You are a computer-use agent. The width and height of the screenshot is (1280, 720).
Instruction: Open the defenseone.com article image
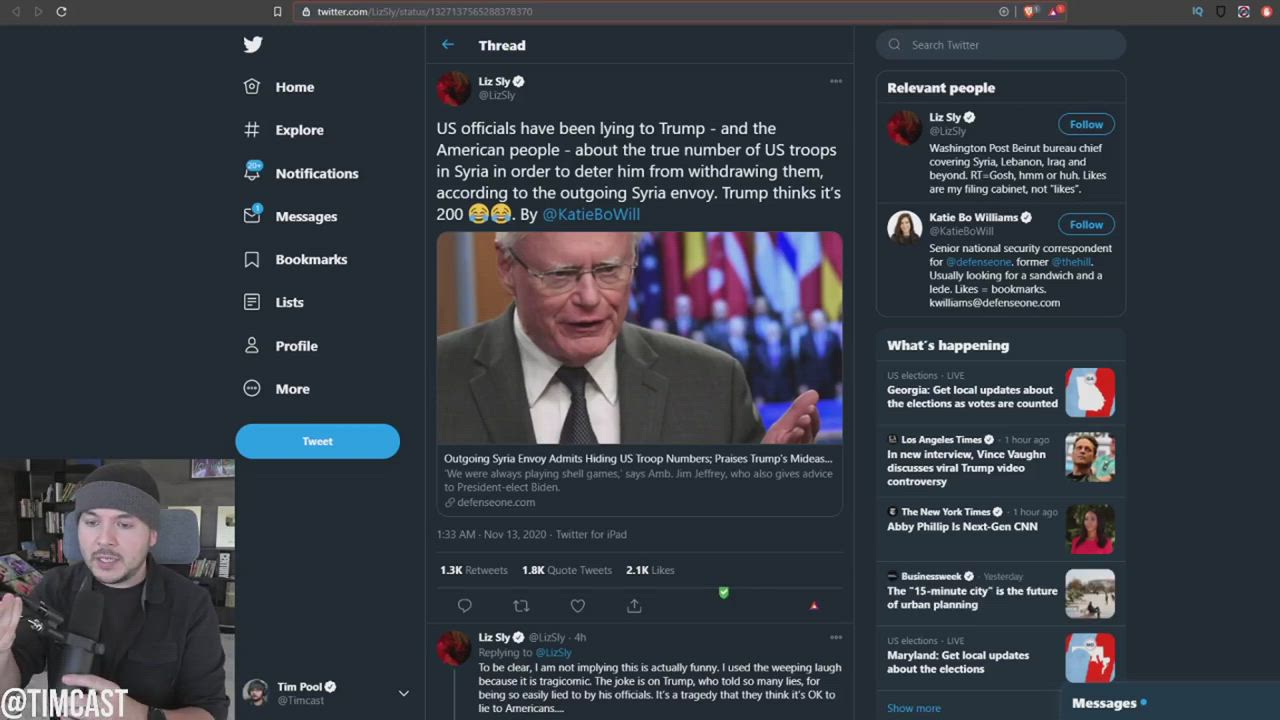pos(639,338)
